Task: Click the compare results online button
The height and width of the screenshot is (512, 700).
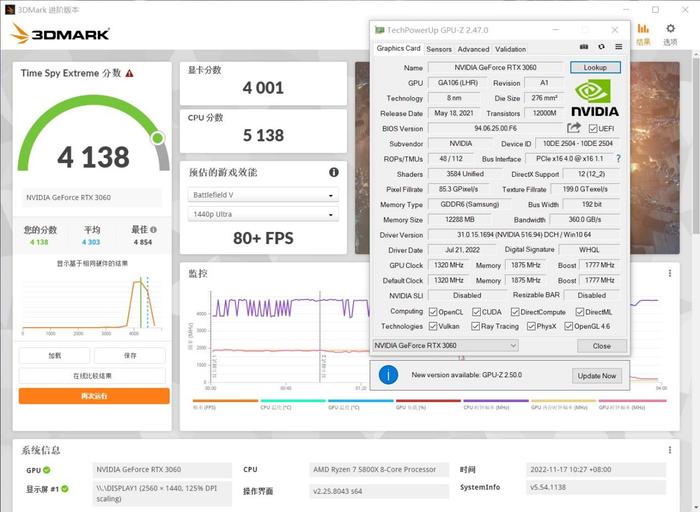Action: pos(92,376)
